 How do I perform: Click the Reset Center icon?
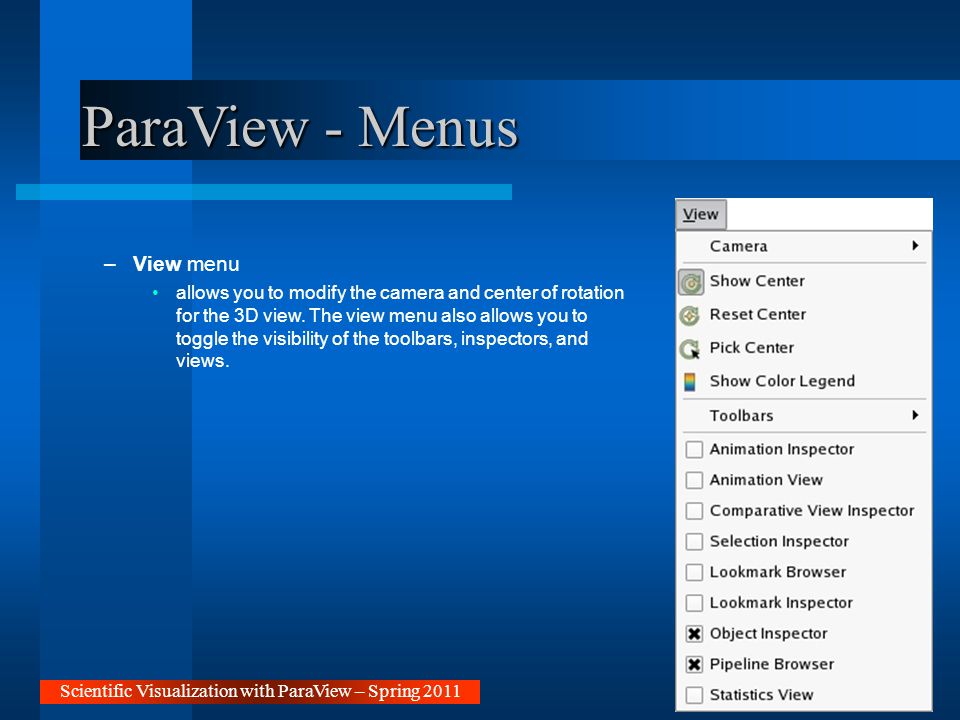[689, 316]
